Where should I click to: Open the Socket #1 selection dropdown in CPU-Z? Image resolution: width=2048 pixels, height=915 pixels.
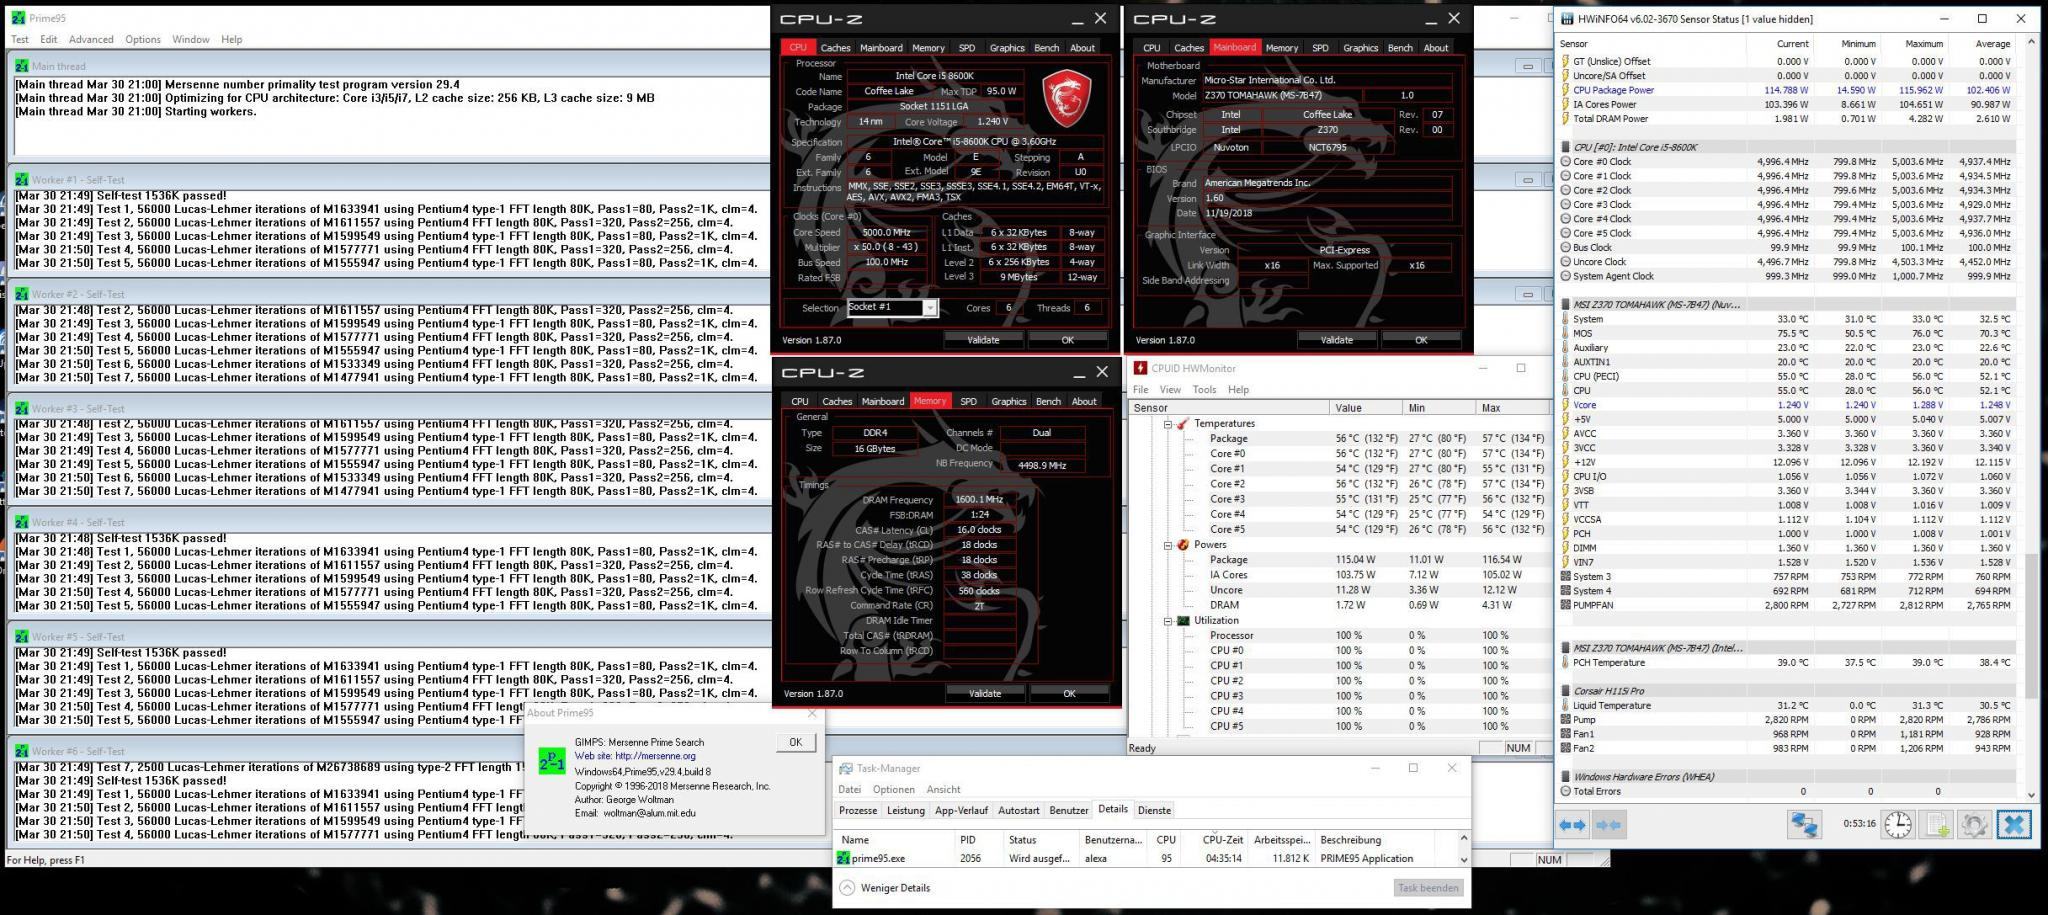[x=930, y=308]
